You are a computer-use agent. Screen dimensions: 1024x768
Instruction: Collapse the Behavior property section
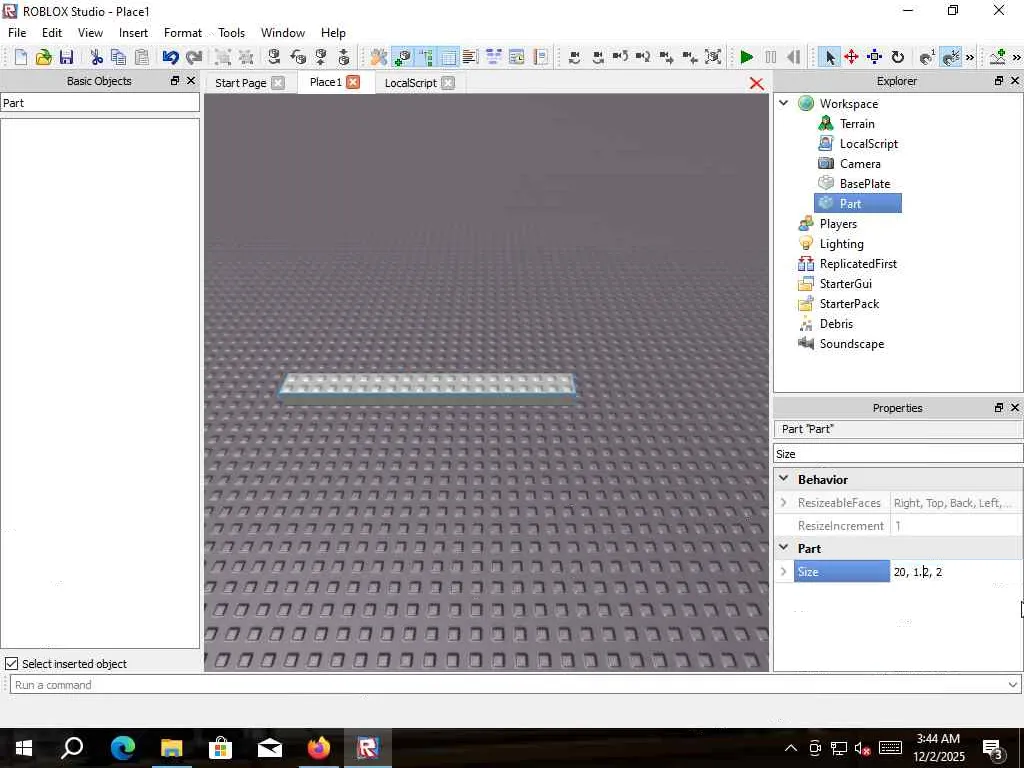point(784,479)
